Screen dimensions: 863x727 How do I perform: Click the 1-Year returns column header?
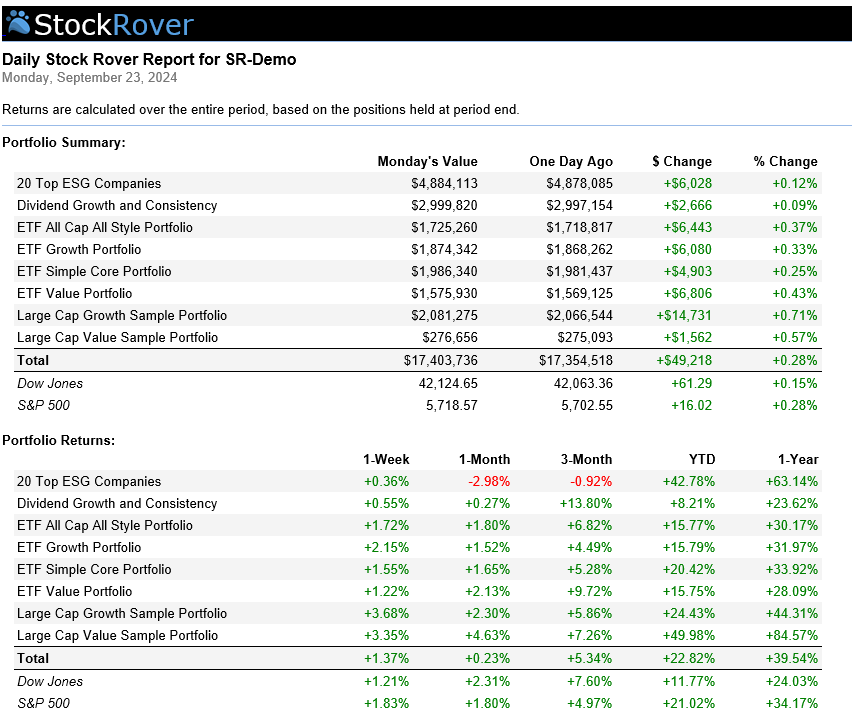(x=798, y=459)
